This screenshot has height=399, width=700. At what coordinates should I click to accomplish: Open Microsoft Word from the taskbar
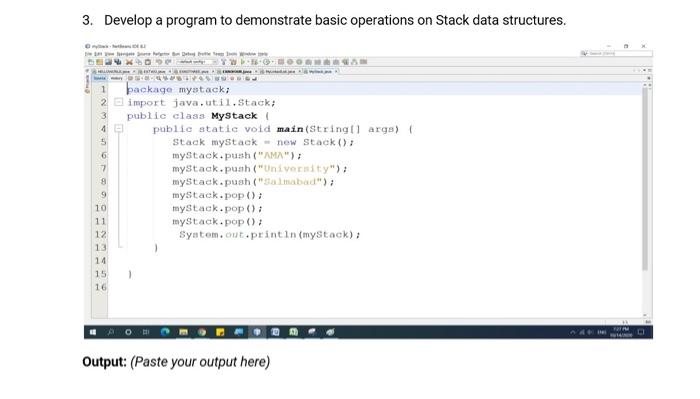[x=275, y=332]
